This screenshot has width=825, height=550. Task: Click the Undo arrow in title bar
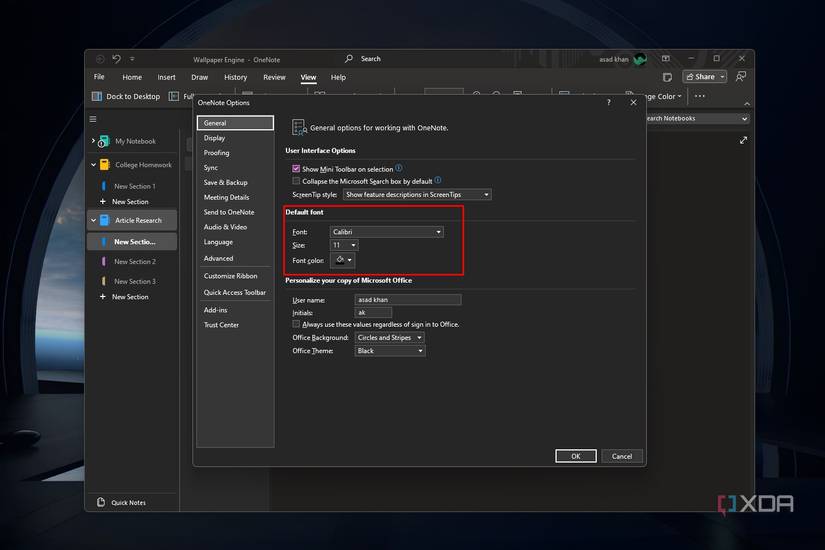click(x=117, y=59)
